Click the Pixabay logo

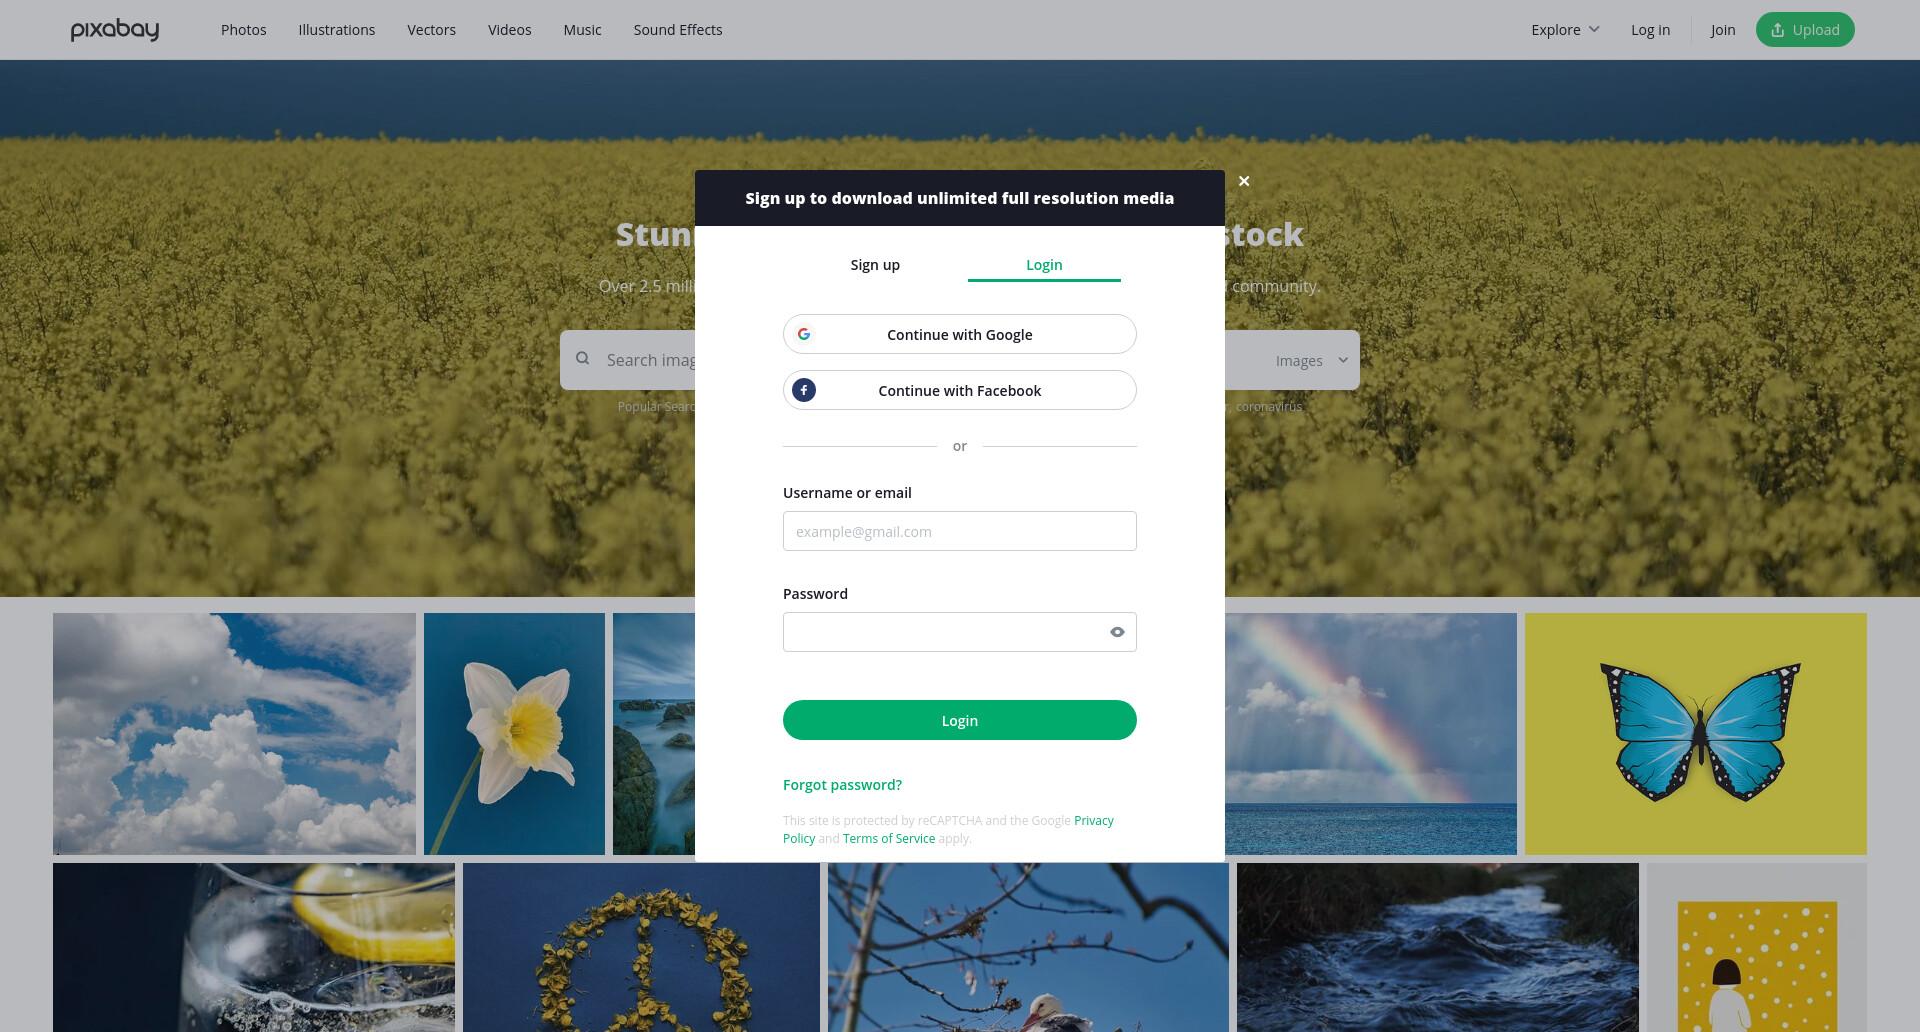pos(115,30)
